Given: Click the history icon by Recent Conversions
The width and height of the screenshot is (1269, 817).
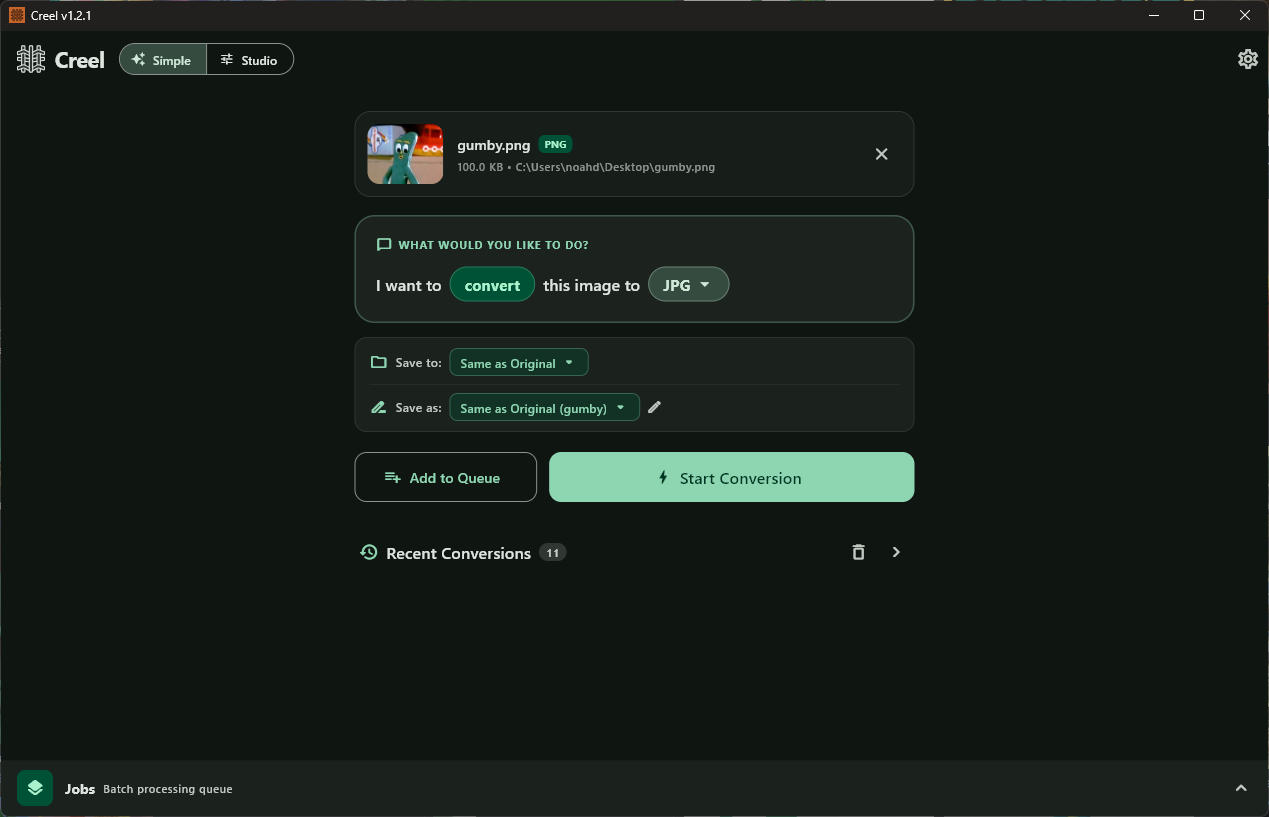Looking at the screenshot, I should [369, 552].
